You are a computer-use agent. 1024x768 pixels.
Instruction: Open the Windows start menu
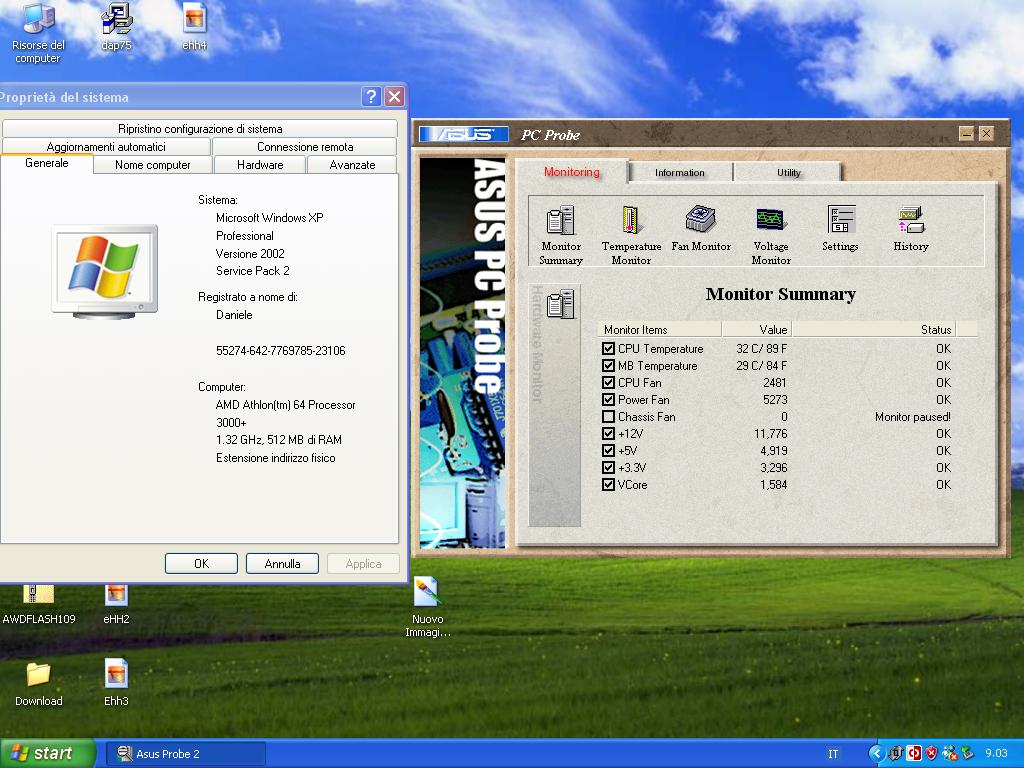pos(47,753)
